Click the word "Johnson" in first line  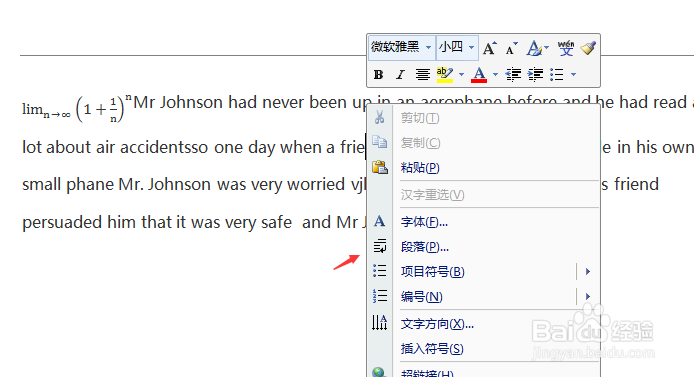click(191, 103)
